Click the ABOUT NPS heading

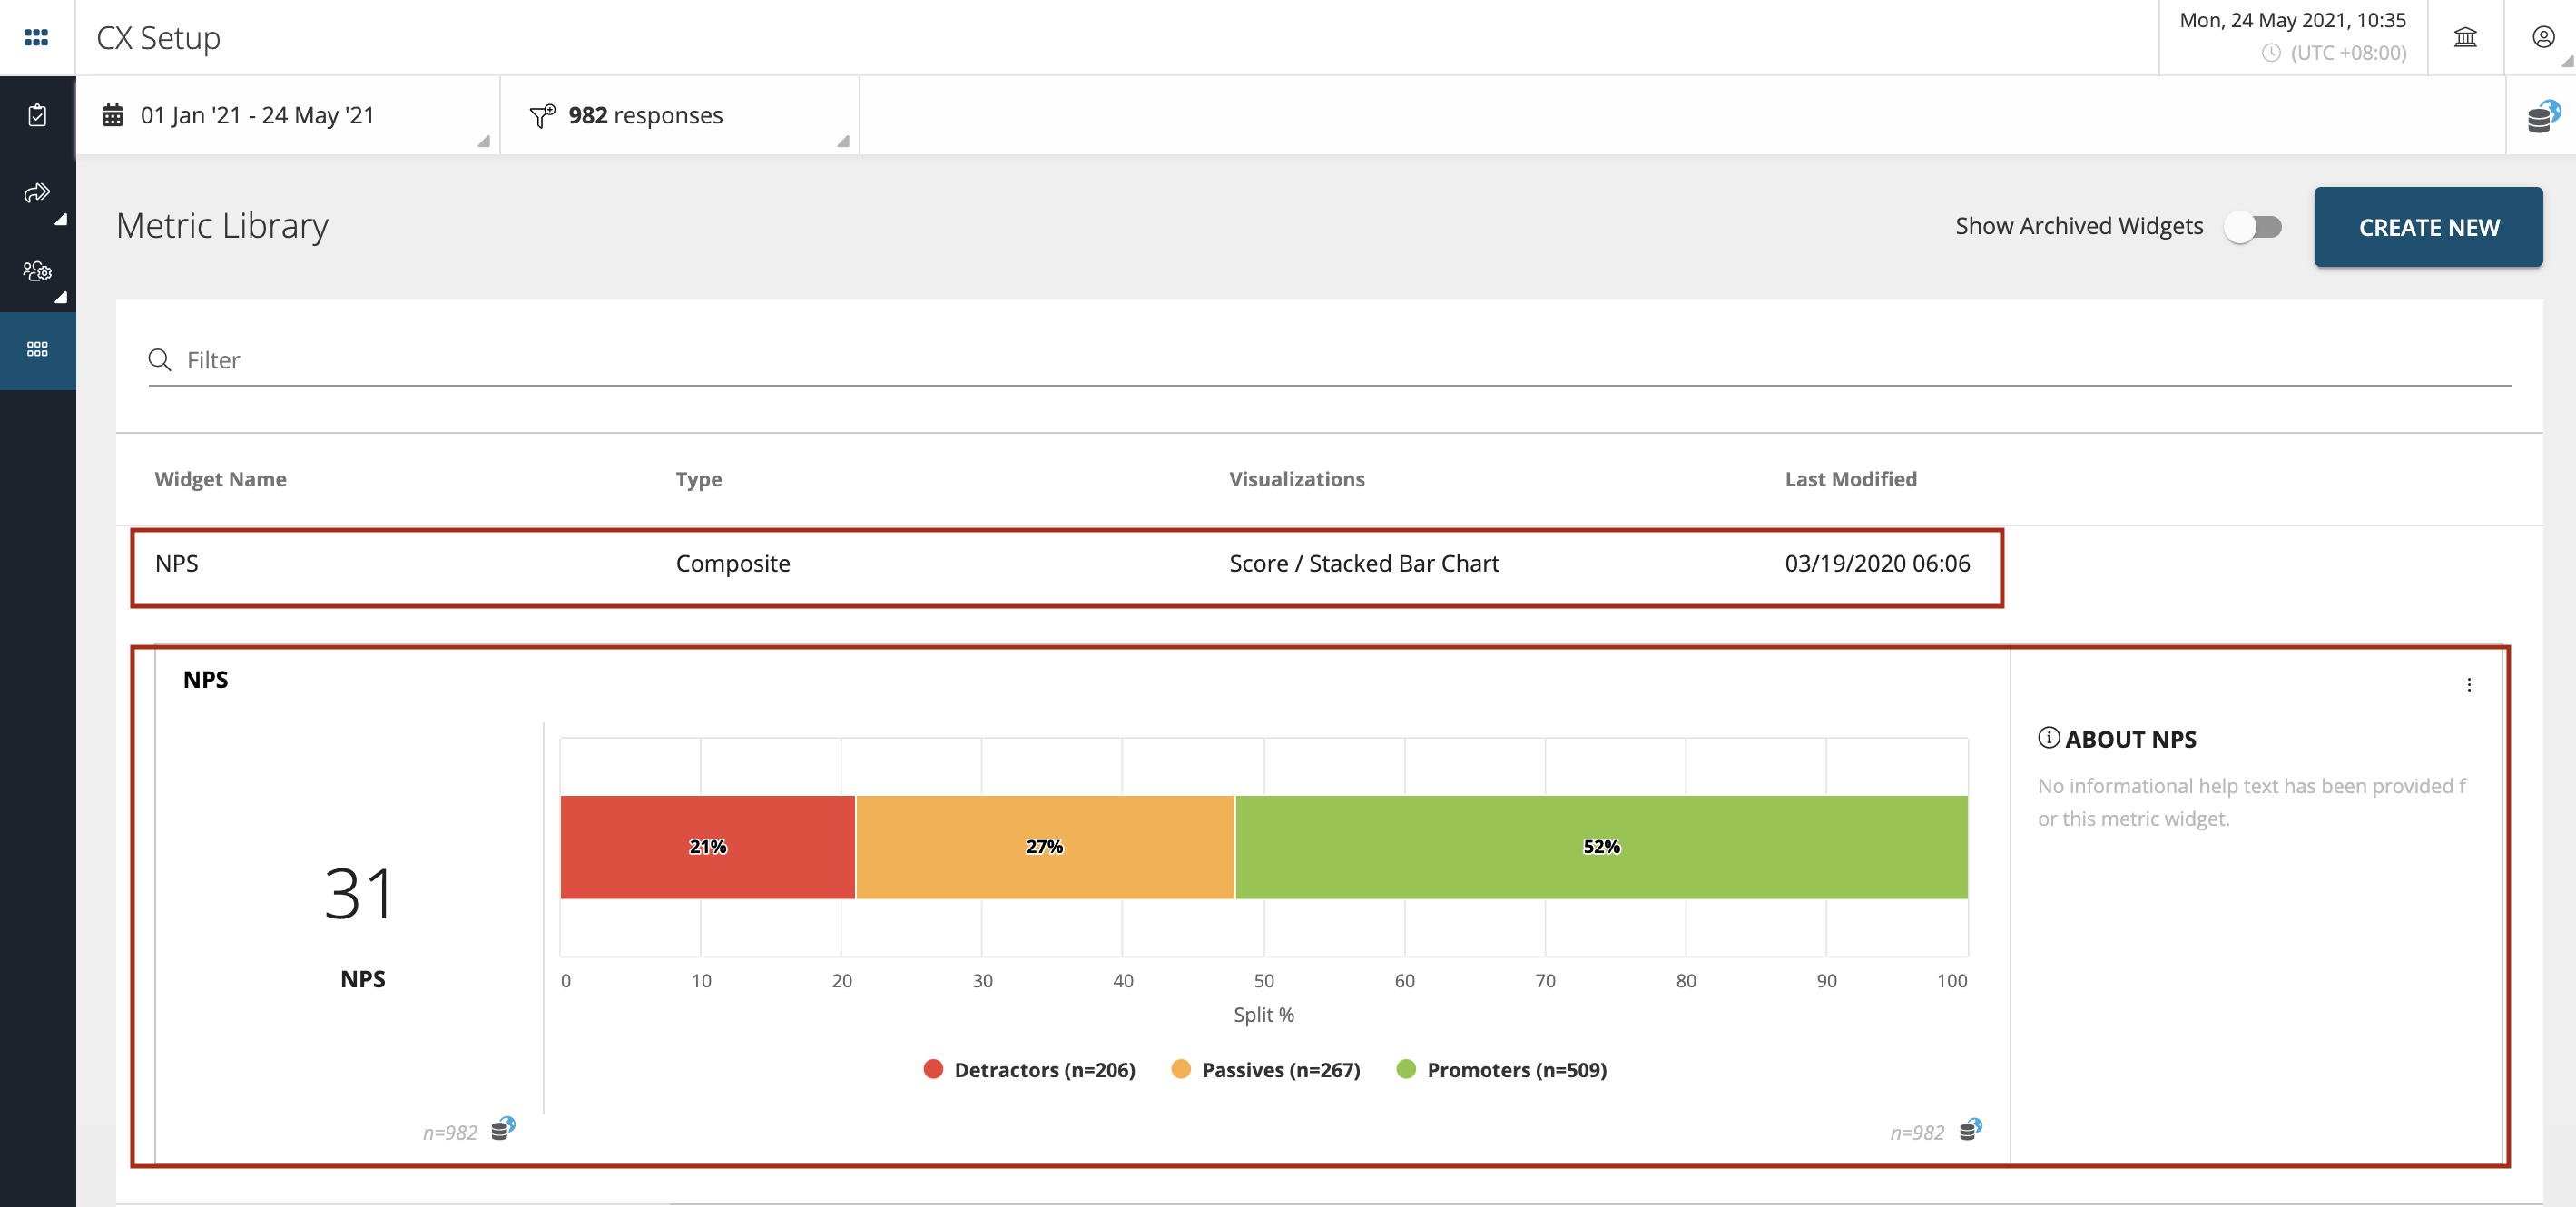tap(2130, 739)
